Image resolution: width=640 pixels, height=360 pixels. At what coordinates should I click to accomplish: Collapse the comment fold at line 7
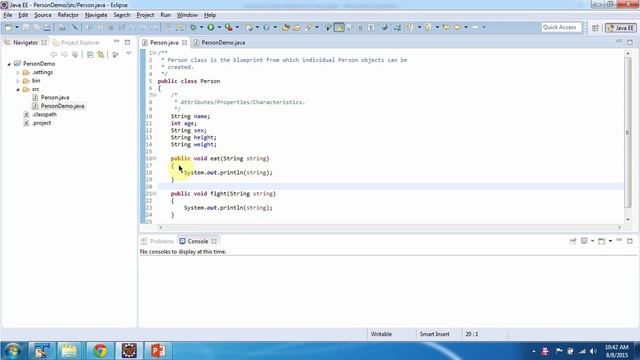pyautogui.click(x=155, y=95)
